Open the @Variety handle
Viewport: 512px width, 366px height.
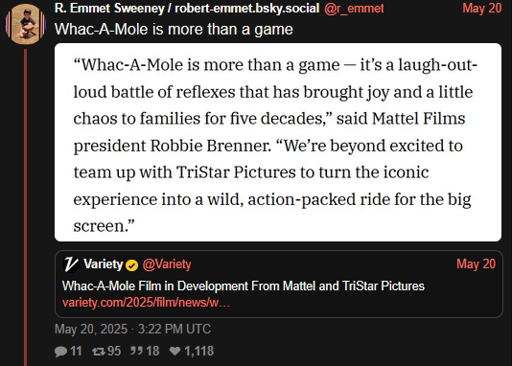click(167, 264)
